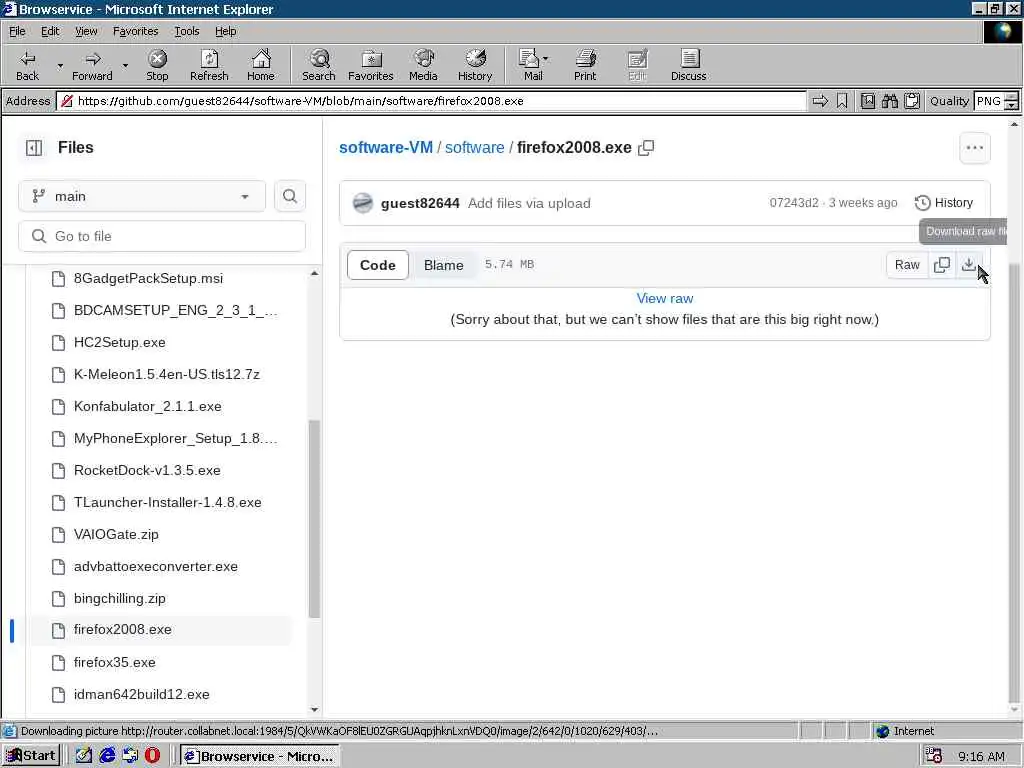Open the View menu

click(86, 31)
